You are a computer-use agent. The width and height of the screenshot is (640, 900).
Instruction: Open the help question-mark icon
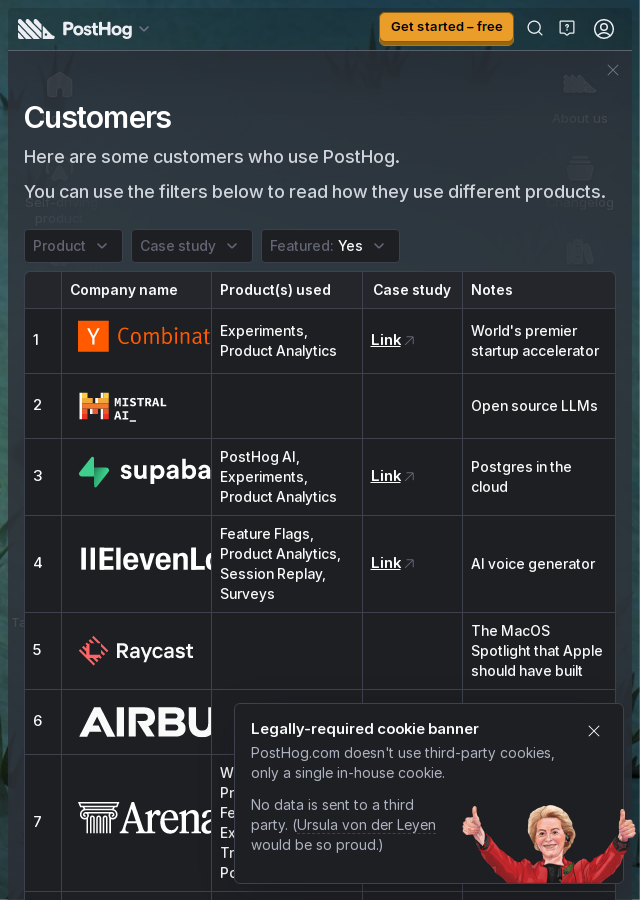(x=567, y=28)
